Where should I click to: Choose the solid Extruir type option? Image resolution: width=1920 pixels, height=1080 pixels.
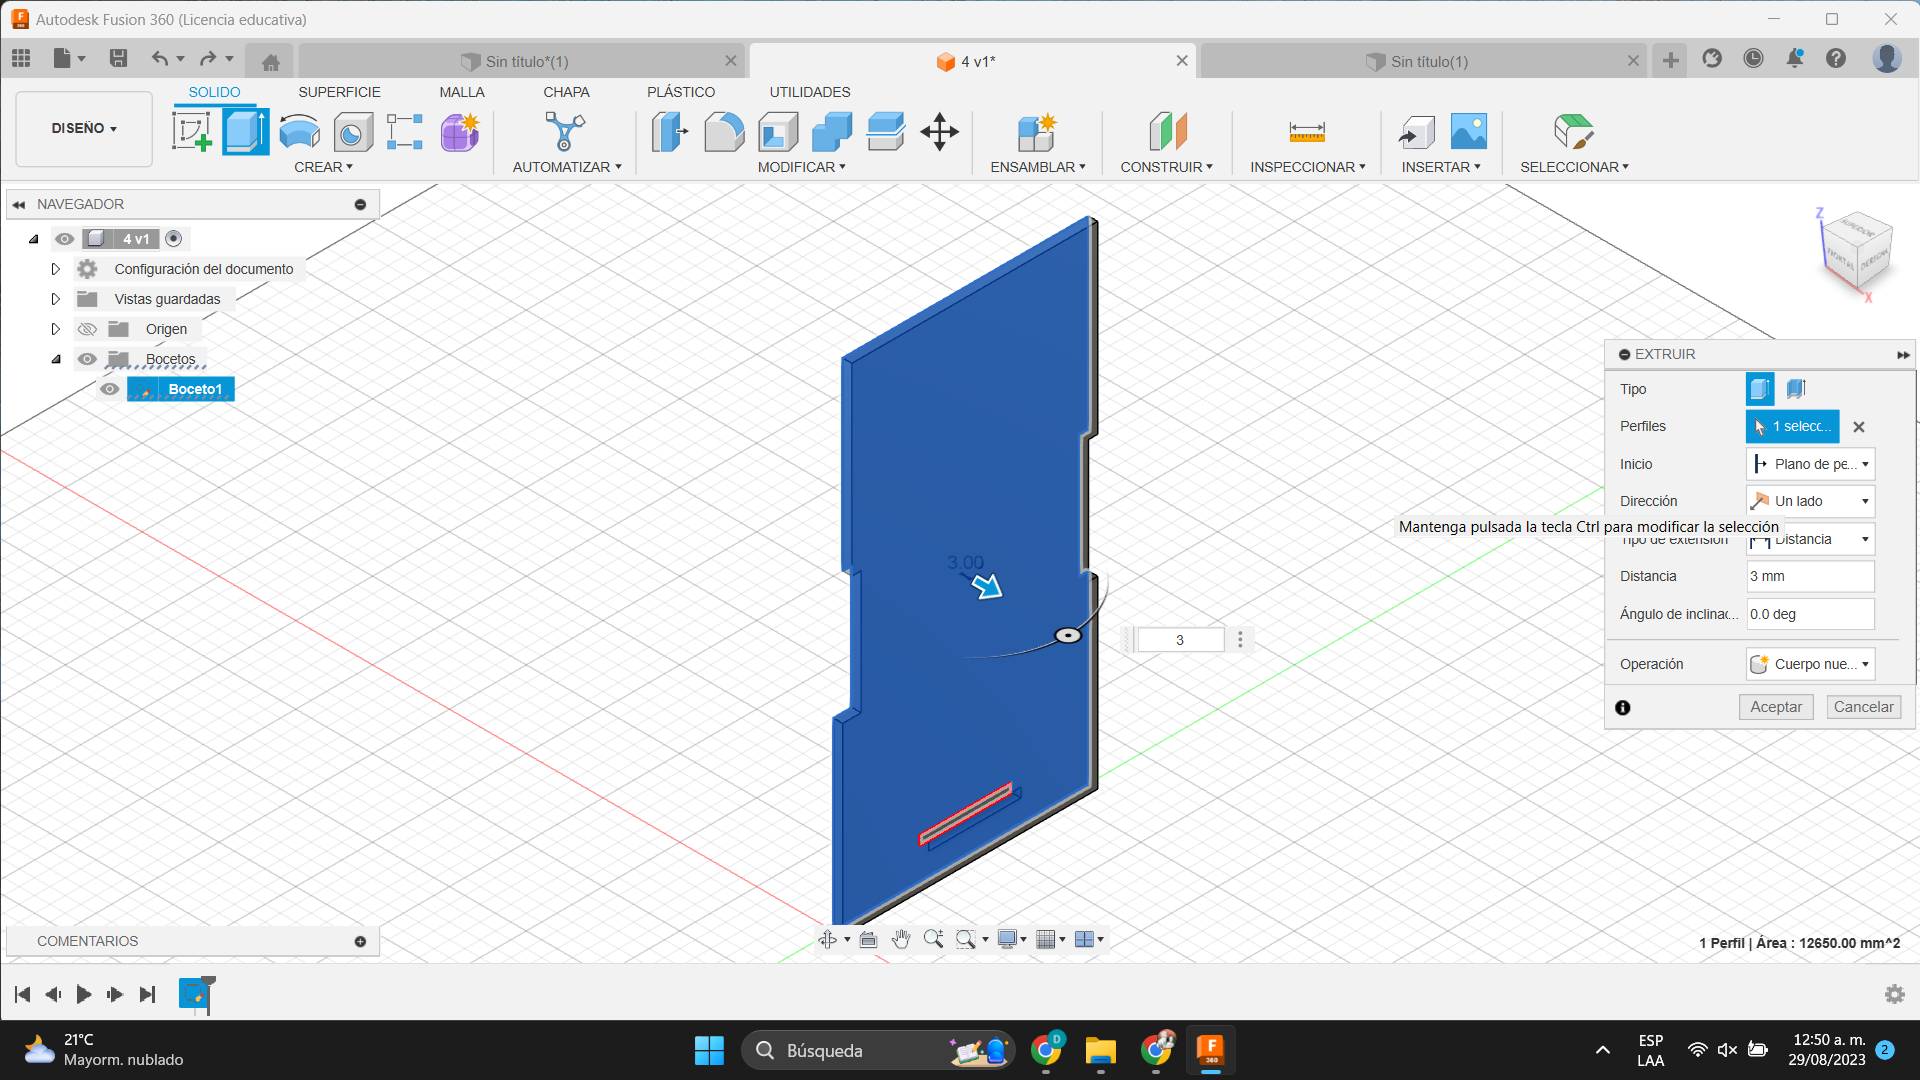1760,389
